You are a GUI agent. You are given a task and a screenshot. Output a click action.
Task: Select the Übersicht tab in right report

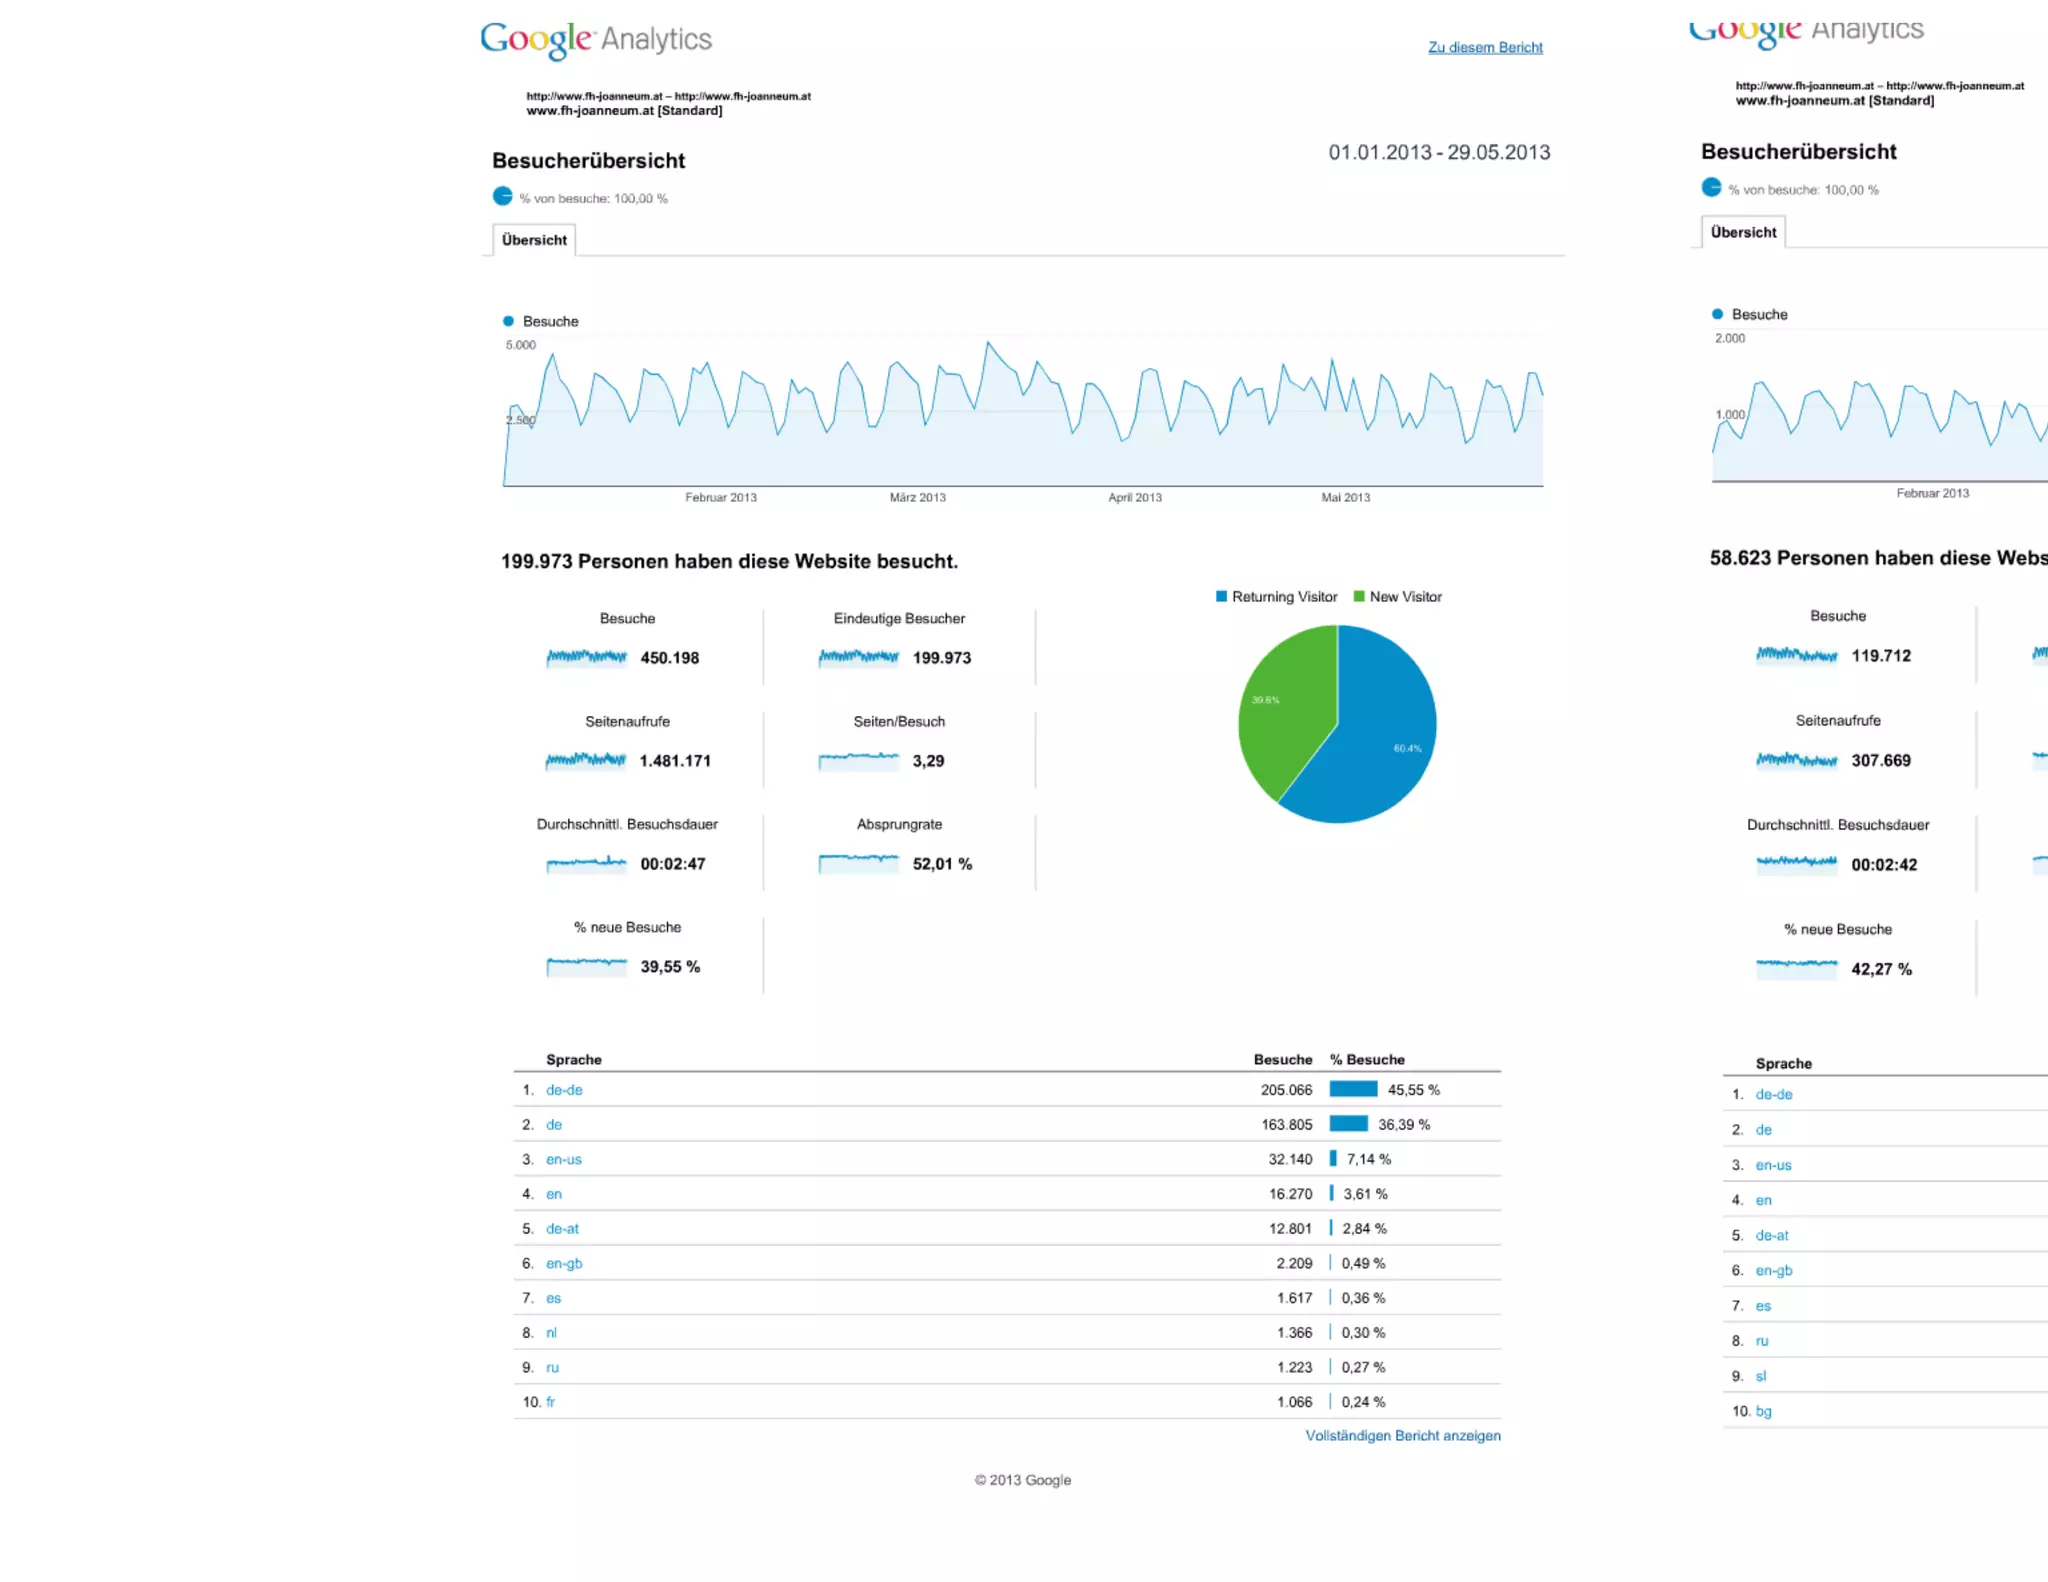click(x=1743, y=232)
